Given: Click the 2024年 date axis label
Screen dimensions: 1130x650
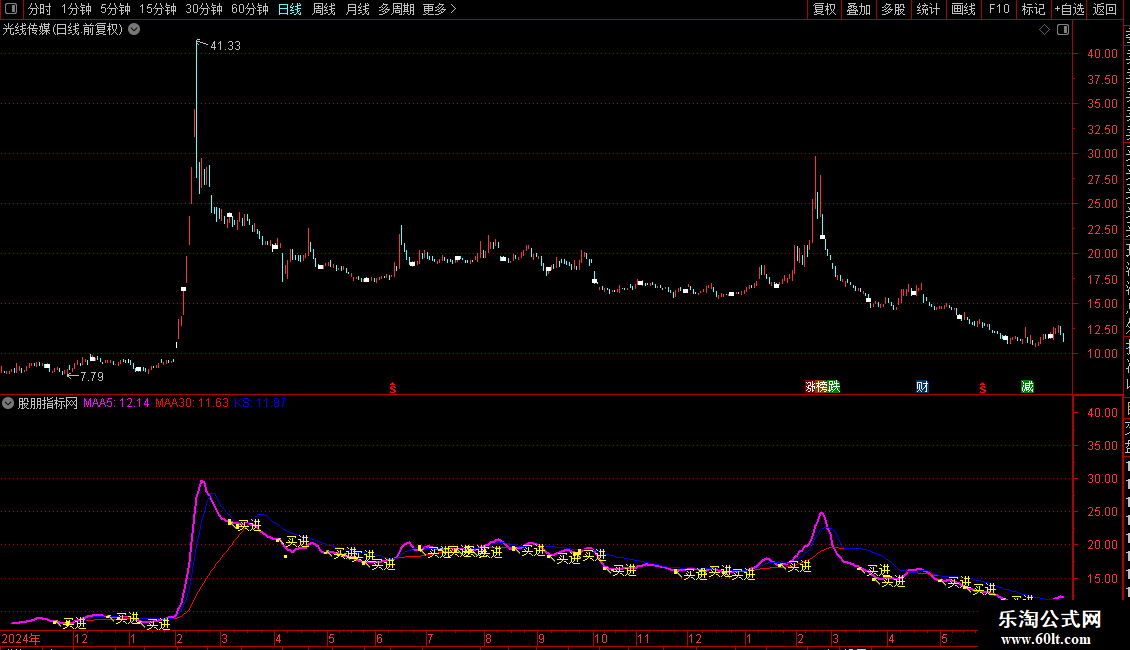Looking at the screenshot, I should tap(21, 638).
